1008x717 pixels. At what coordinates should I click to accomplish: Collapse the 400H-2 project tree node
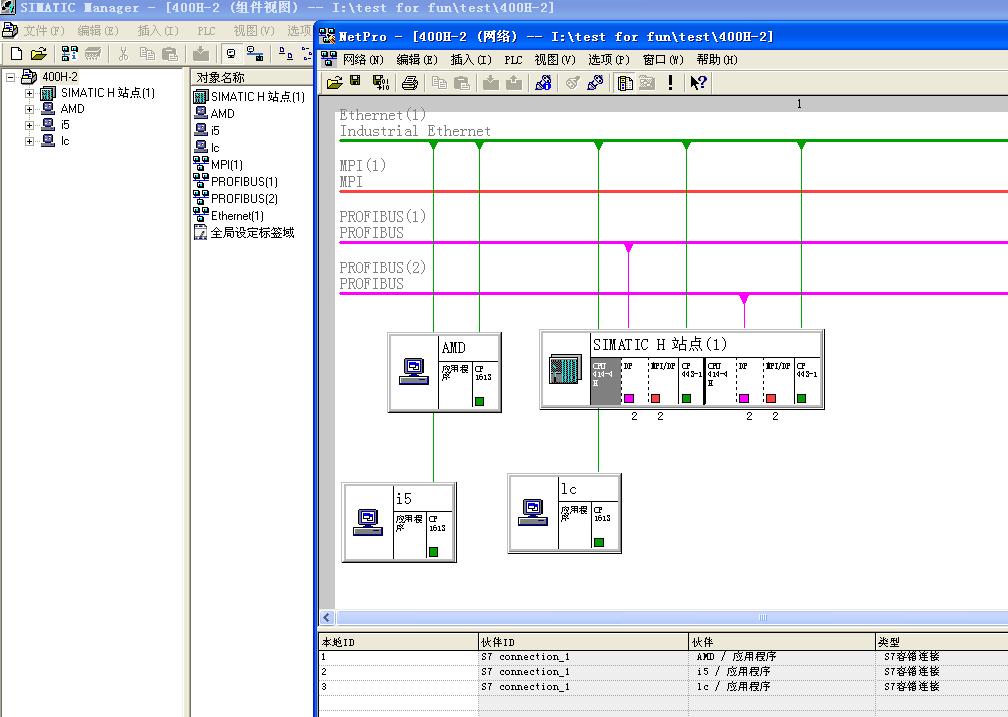tap(10, 77)
